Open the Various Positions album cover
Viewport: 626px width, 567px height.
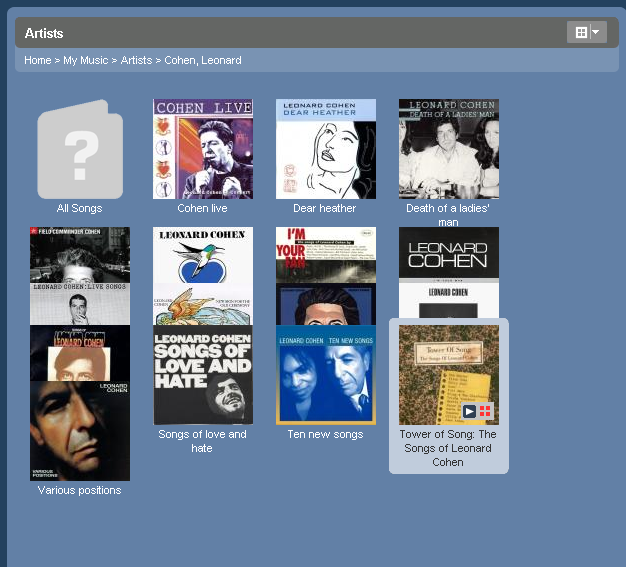pyautogui.click(x=79, y=430)
